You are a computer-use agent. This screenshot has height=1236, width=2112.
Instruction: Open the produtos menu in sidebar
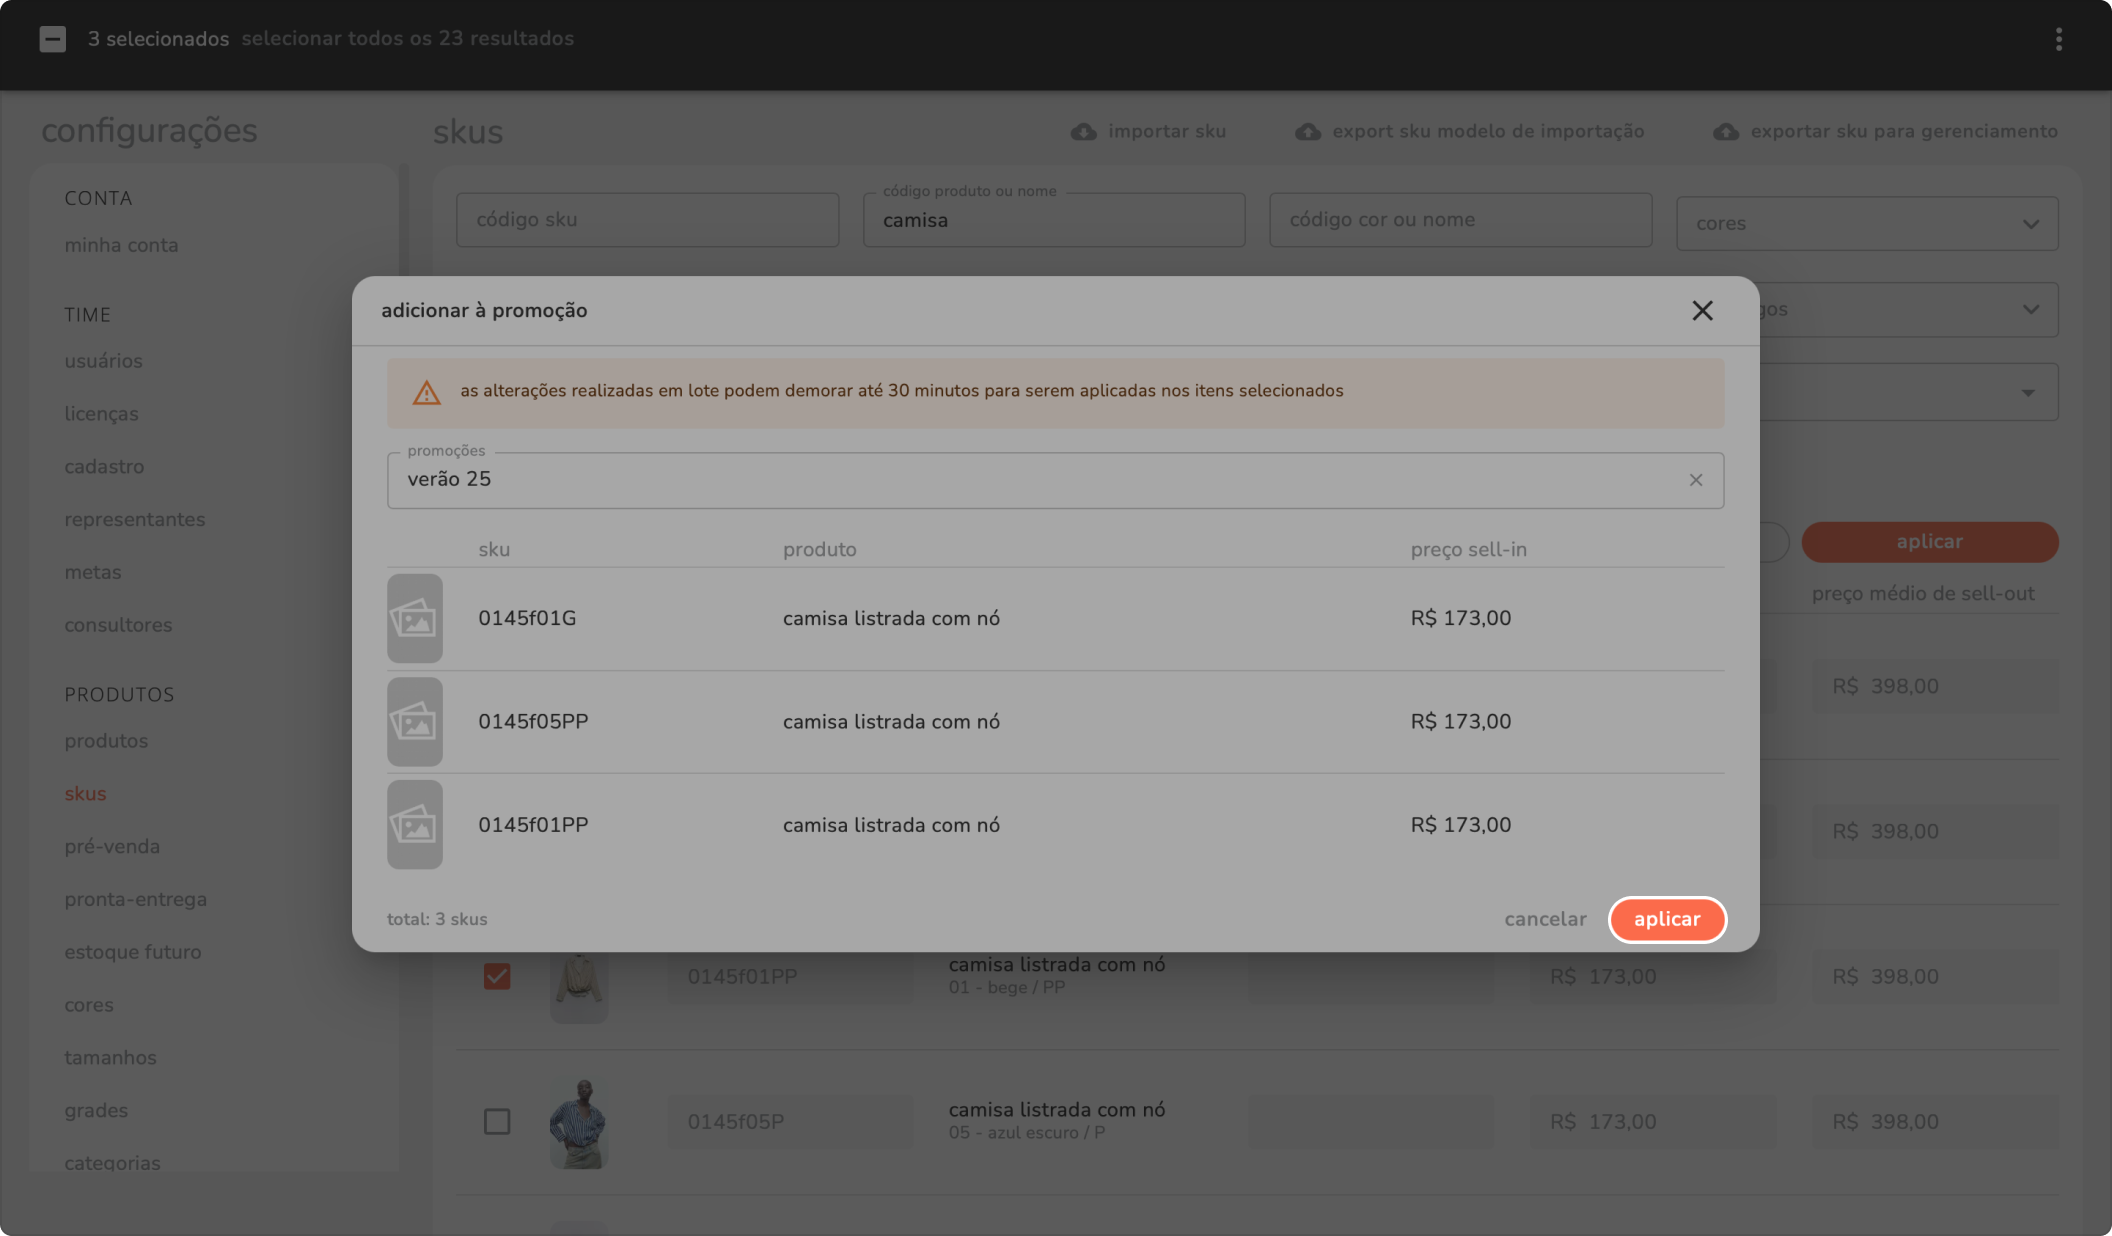tap(106, 741)
